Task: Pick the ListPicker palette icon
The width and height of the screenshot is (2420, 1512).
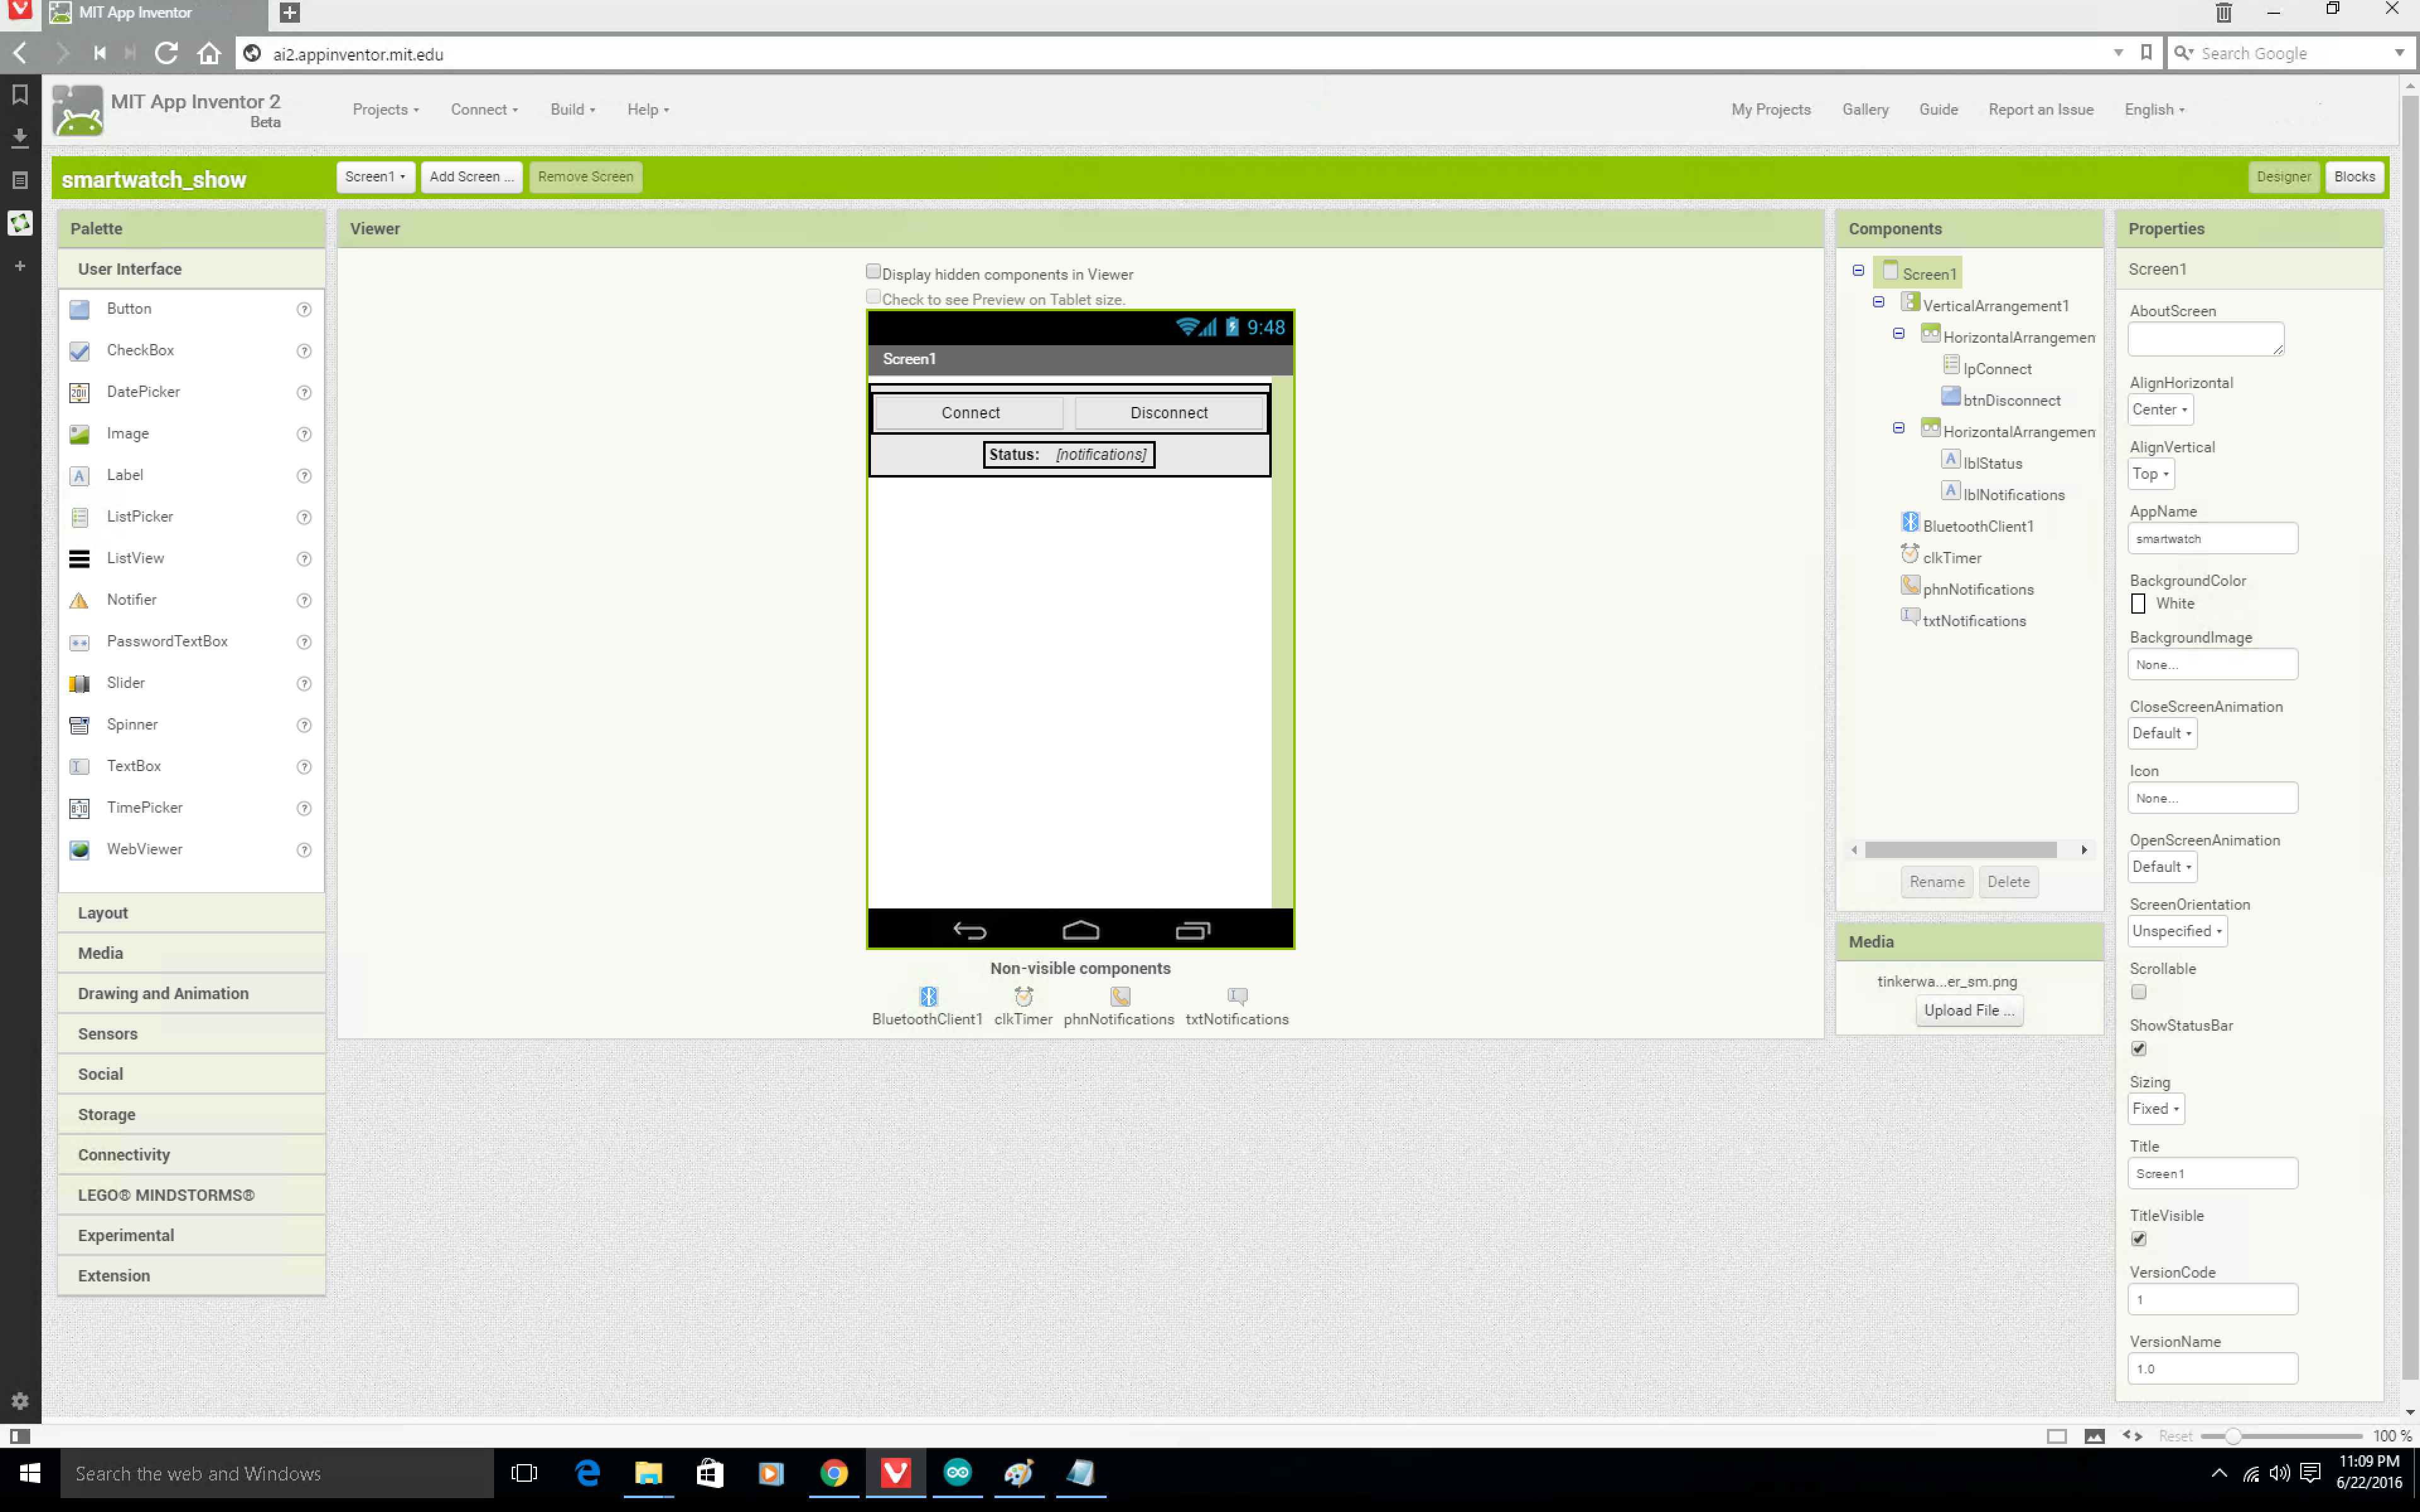Action: pos(80,517)
